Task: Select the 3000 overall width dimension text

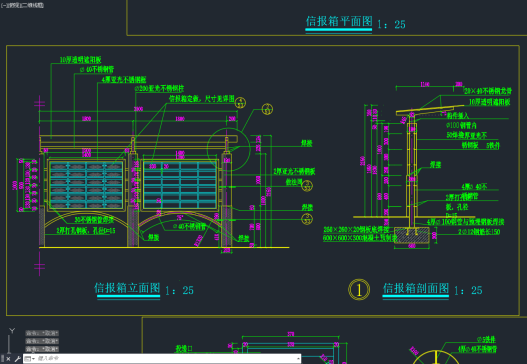Action: [x=138, y=109]
